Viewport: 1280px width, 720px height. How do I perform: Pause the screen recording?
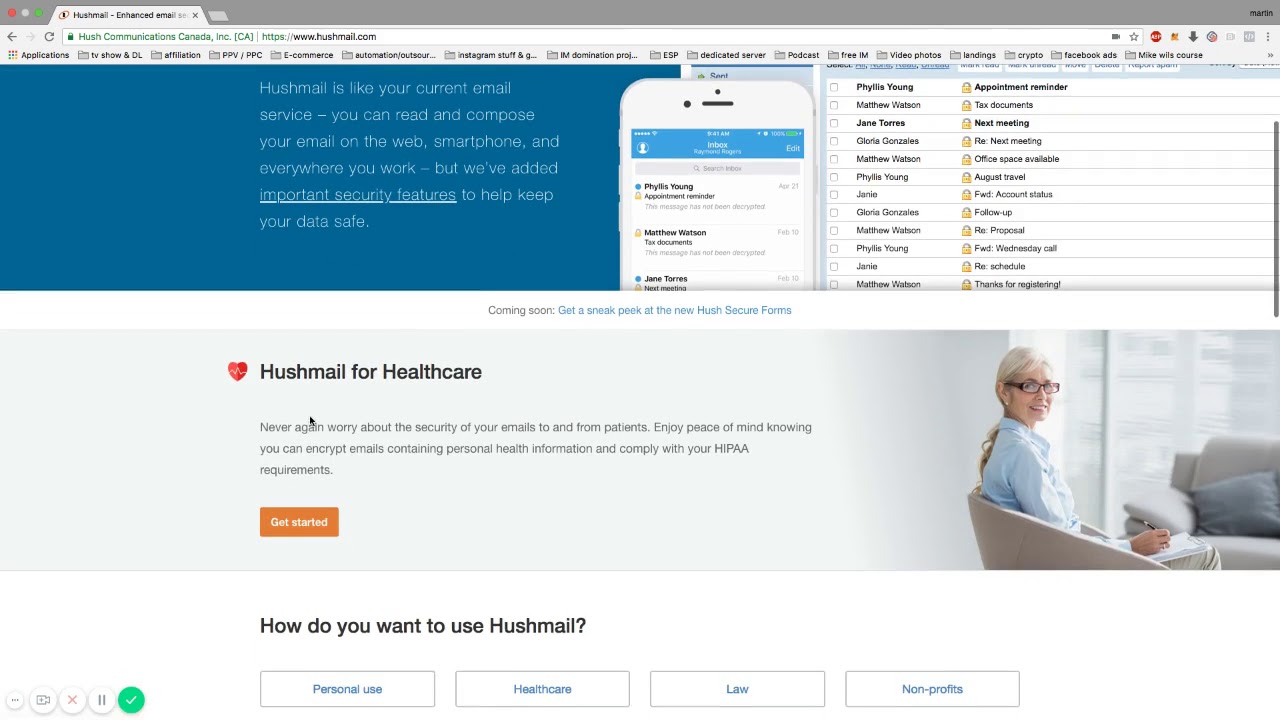point(101,700)
